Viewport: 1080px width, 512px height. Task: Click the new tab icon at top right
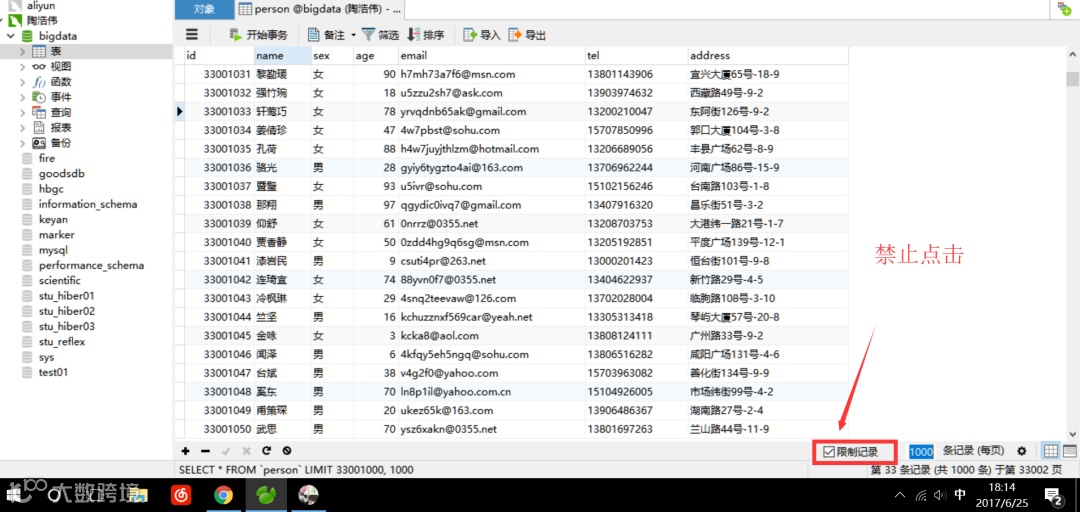click(1064, 9)
